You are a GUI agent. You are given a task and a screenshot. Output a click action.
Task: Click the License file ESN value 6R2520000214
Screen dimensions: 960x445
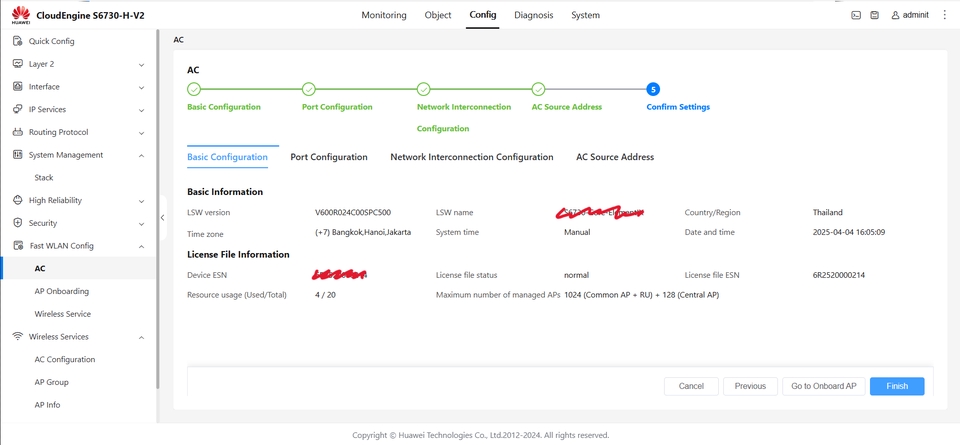click(839, 275)
